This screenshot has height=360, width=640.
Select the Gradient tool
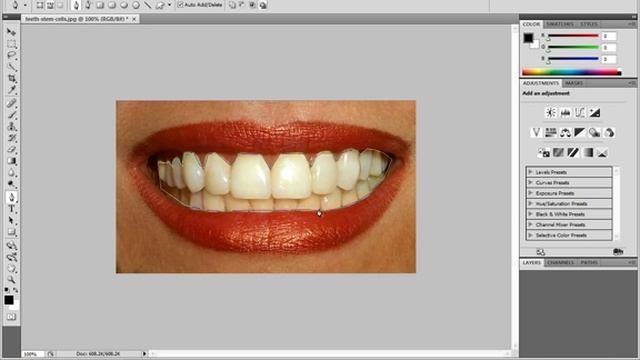coord(11,161)
